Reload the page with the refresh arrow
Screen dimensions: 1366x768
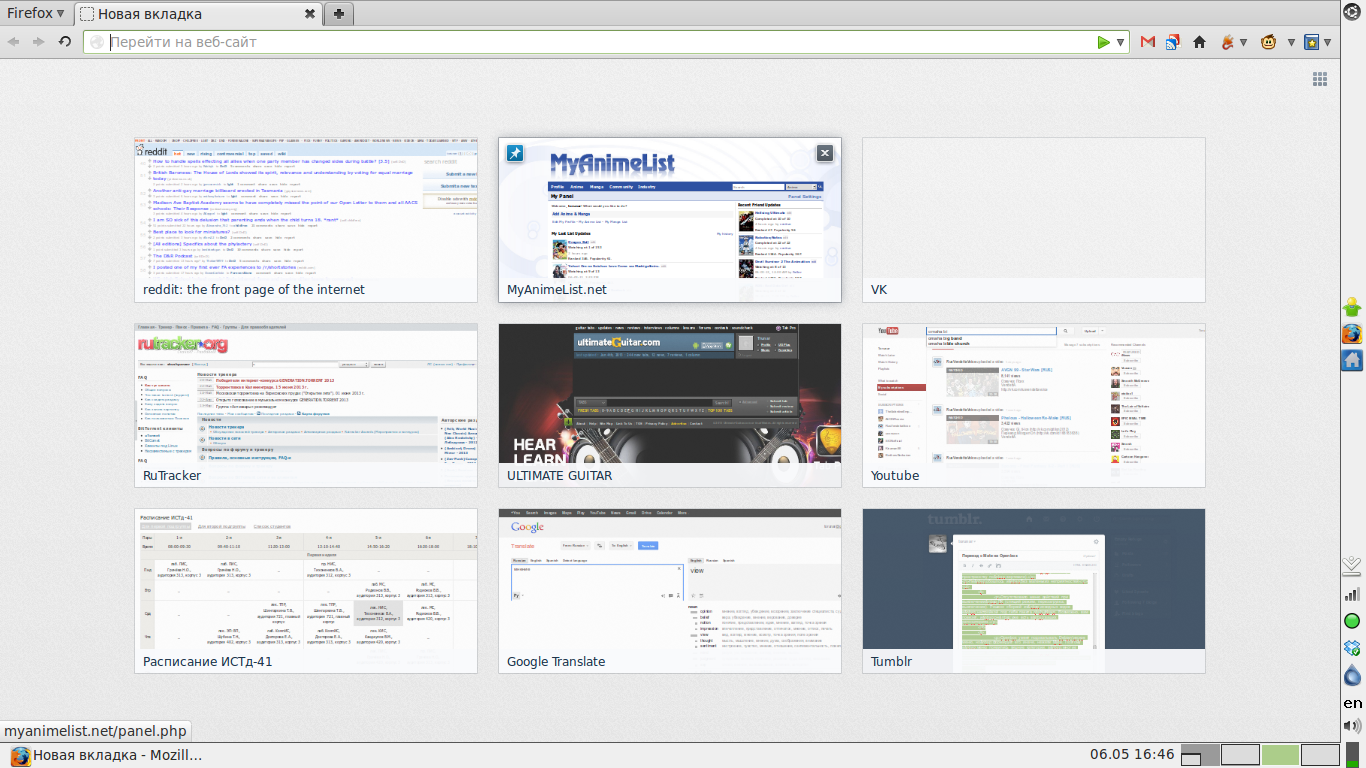coord(65,42)
